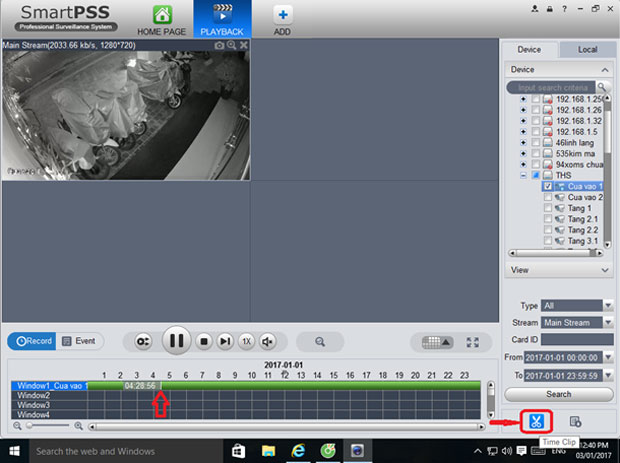
Task: Take snapshot with camera icon in video window
Action: pyautogui.click(x=219, y=46)
